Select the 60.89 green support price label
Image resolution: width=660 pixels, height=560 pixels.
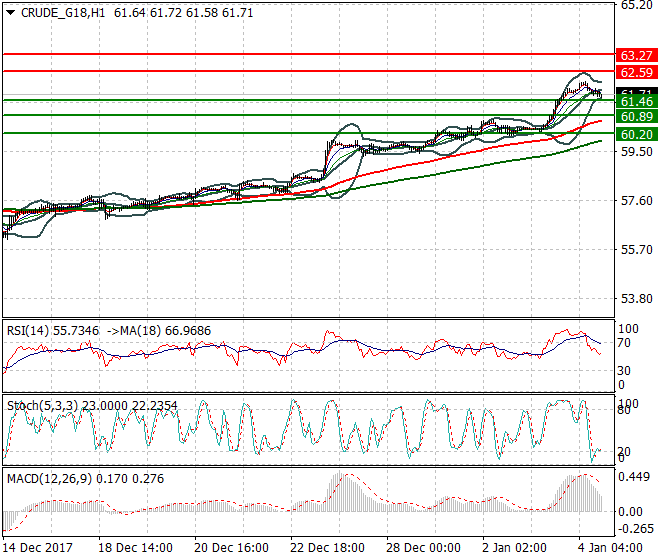pos(636,117)
